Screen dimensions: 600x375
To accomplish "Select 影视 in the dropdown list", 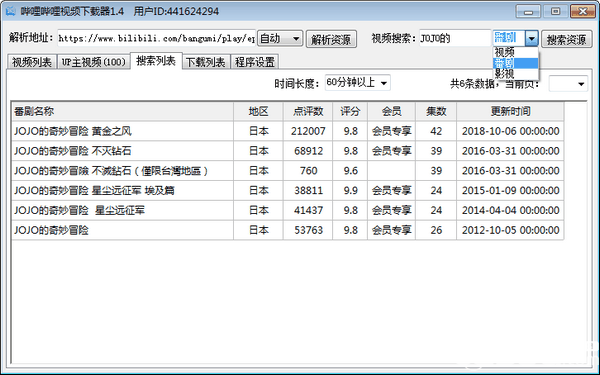I will click(x=515, y=74).
